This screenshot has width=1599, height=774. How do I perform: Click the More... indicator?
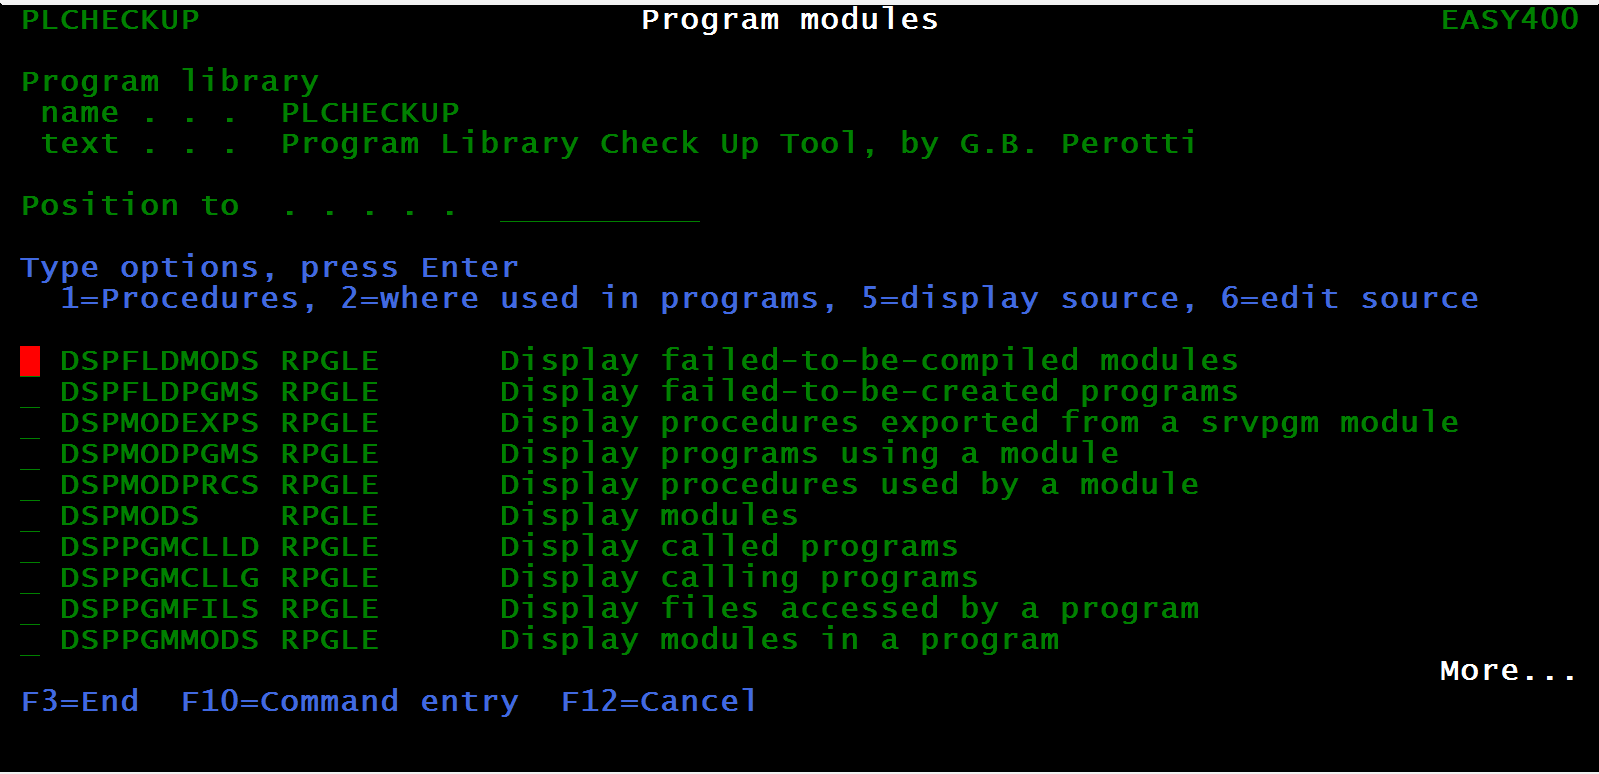pyautogui.click(x=1508, y=670)
